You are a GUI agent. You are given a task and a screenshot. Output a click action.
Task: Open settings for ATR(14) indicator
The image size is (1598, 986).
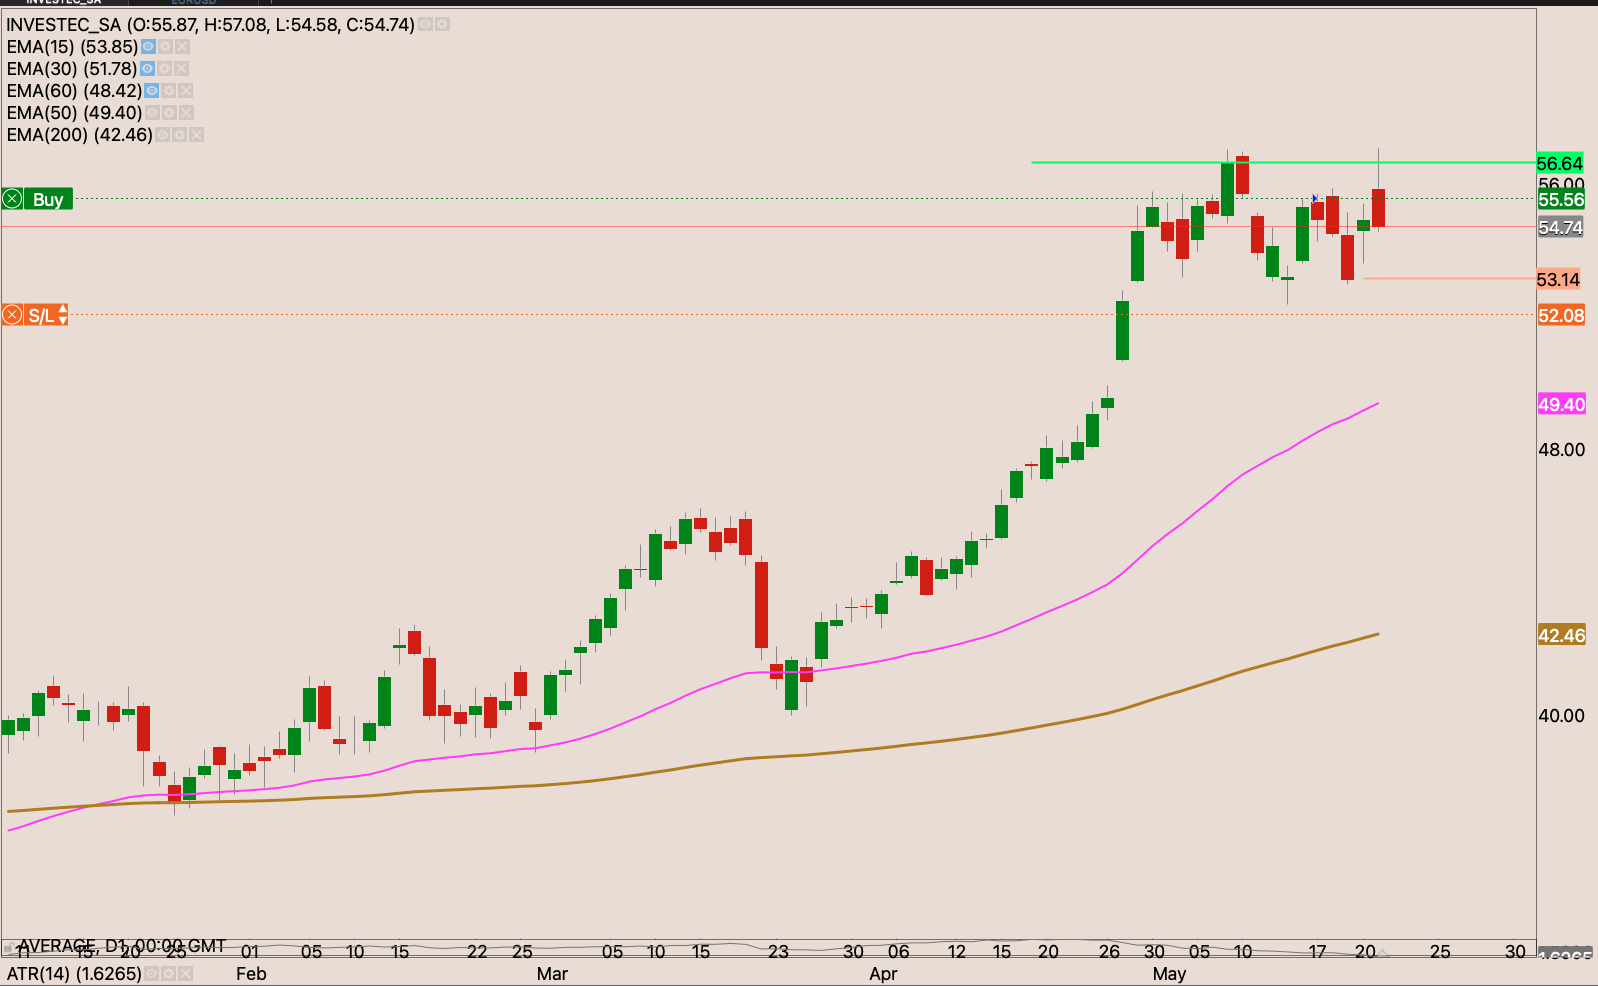[x=168, y=973]
